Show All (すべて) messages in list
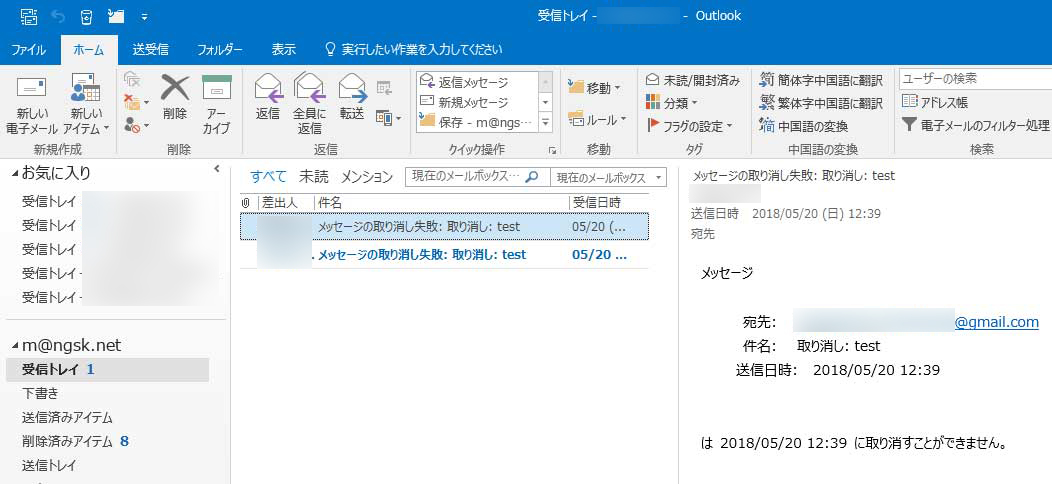The width and height of the screenshot is (1052, 484). pyautogui.click(x=268, y=177)
